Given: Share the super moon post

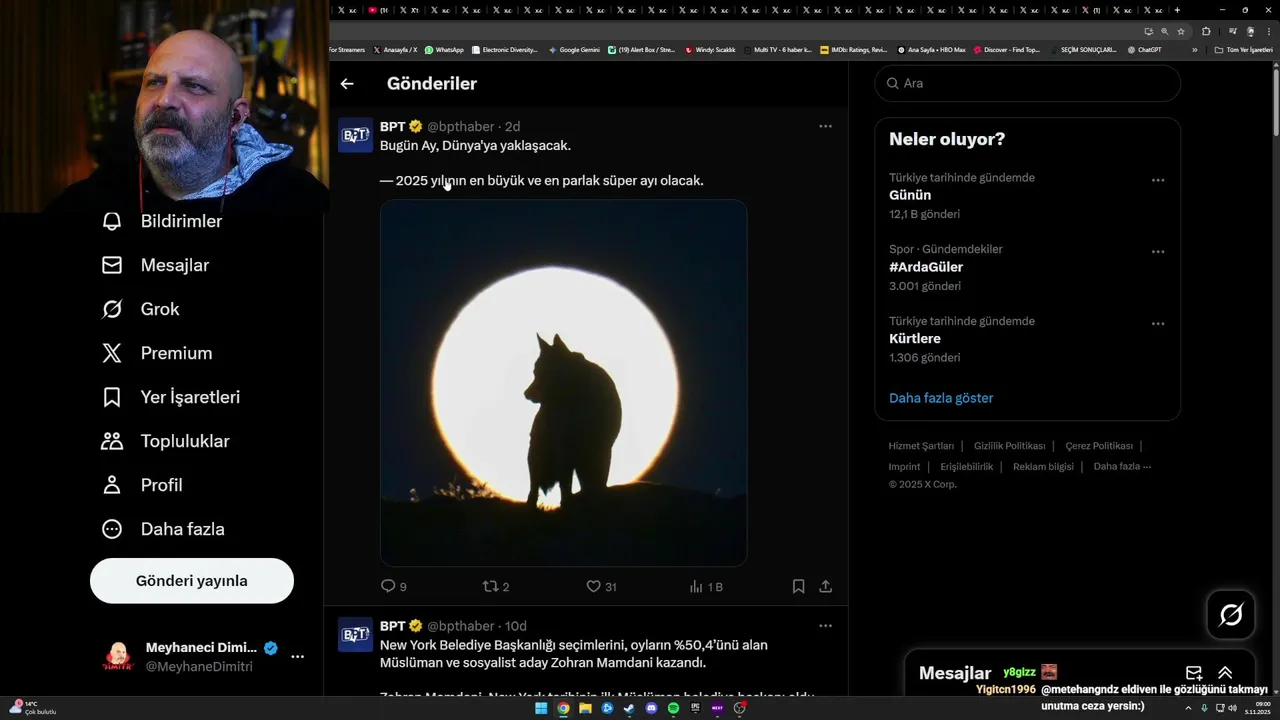Looking at the screenshot, I should point(826,587).
